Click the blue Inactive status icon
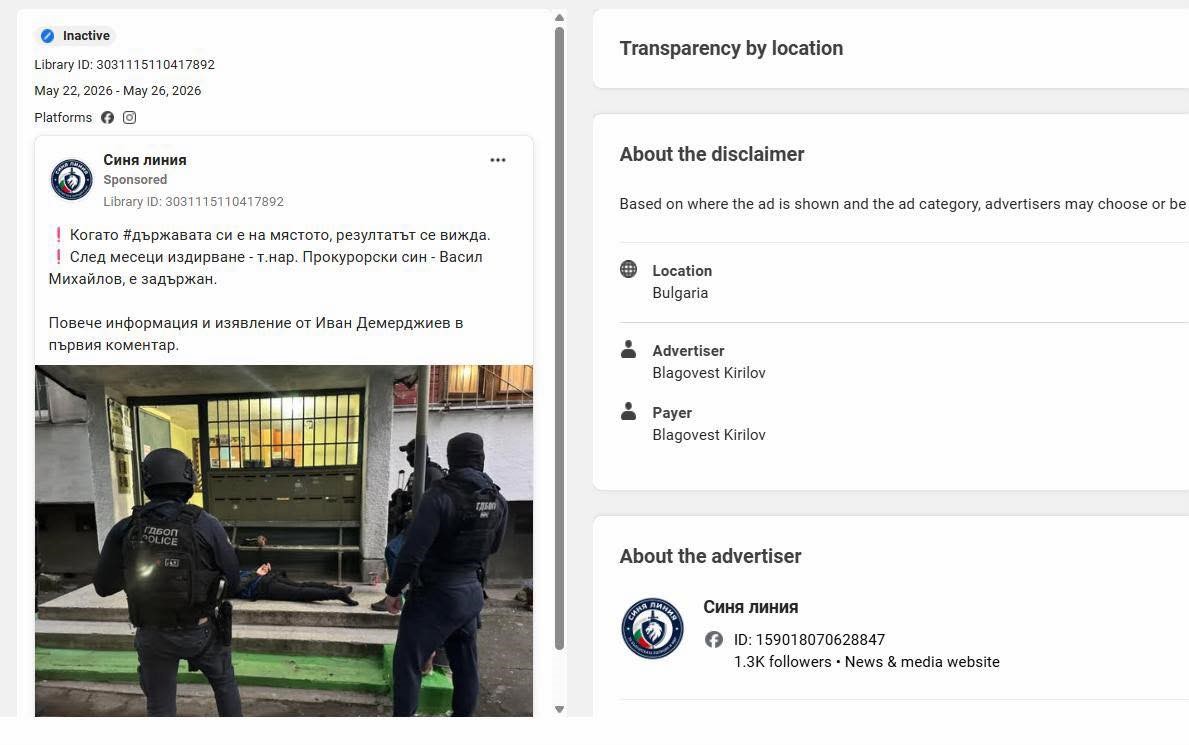This screenshot has height=745, width=1189. (x=47, y=36)
